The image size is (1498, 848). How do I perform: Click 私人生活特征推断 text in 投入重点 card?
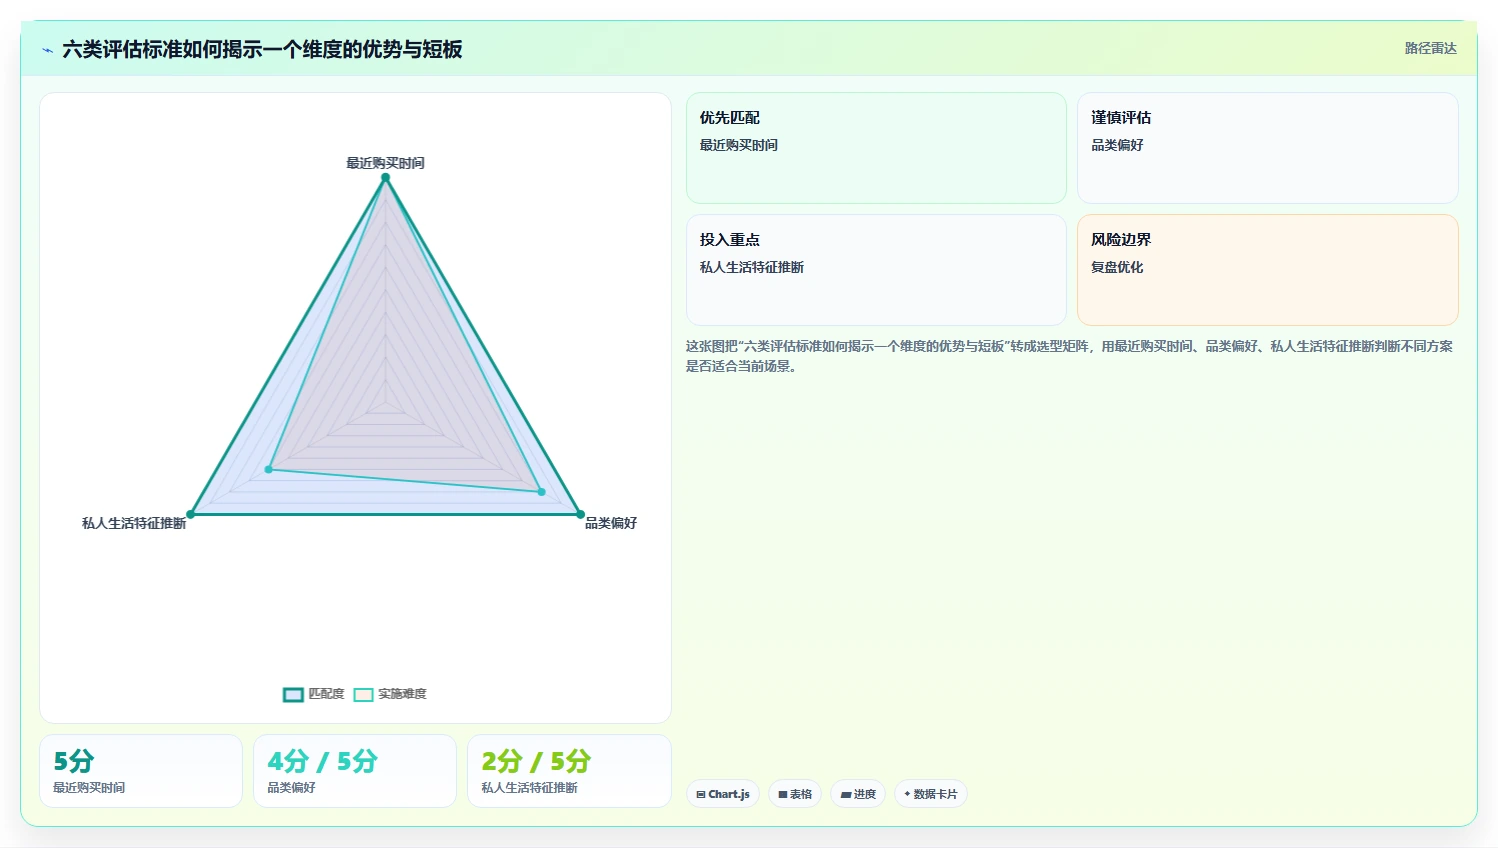[752, 267]
